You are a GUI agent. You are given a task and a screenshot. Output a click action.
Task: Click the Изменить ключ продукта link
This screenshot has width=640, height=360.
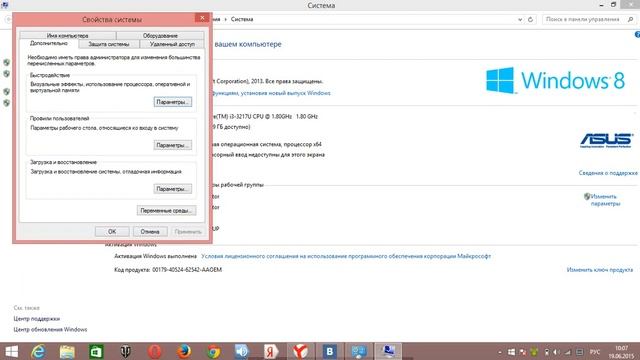pos(600,270)
